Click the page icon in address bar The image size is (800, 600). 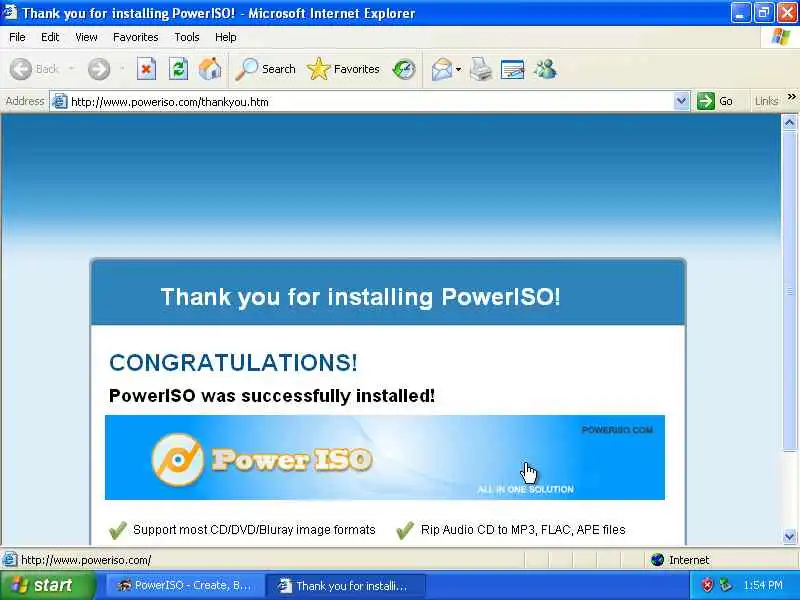click(x=60, y=102)
